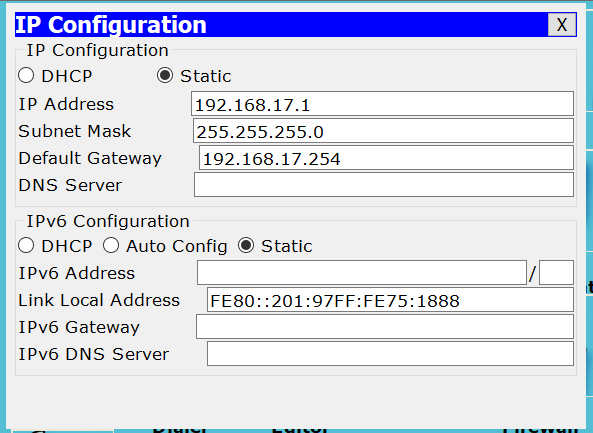Click the empty IPv6 Gateway field
This screenshot has width=593, height=433.
click(x=385, y=327)
